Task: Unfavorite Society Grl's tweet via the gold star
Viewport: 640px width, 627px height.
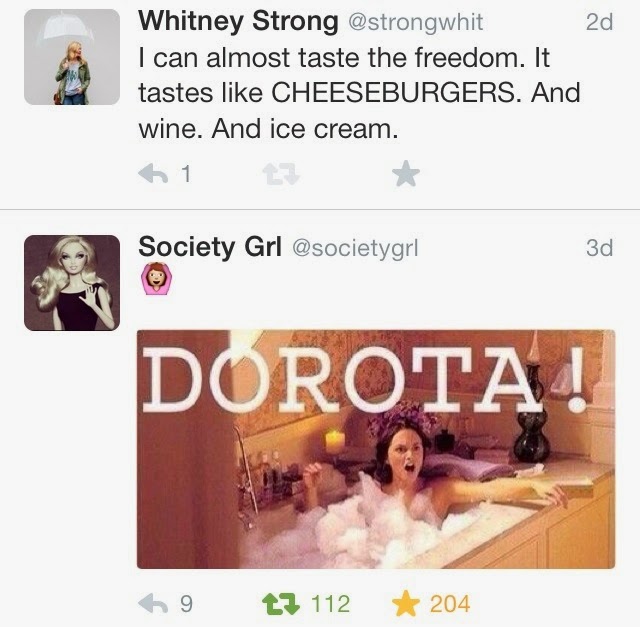Action: coord(406,603)
